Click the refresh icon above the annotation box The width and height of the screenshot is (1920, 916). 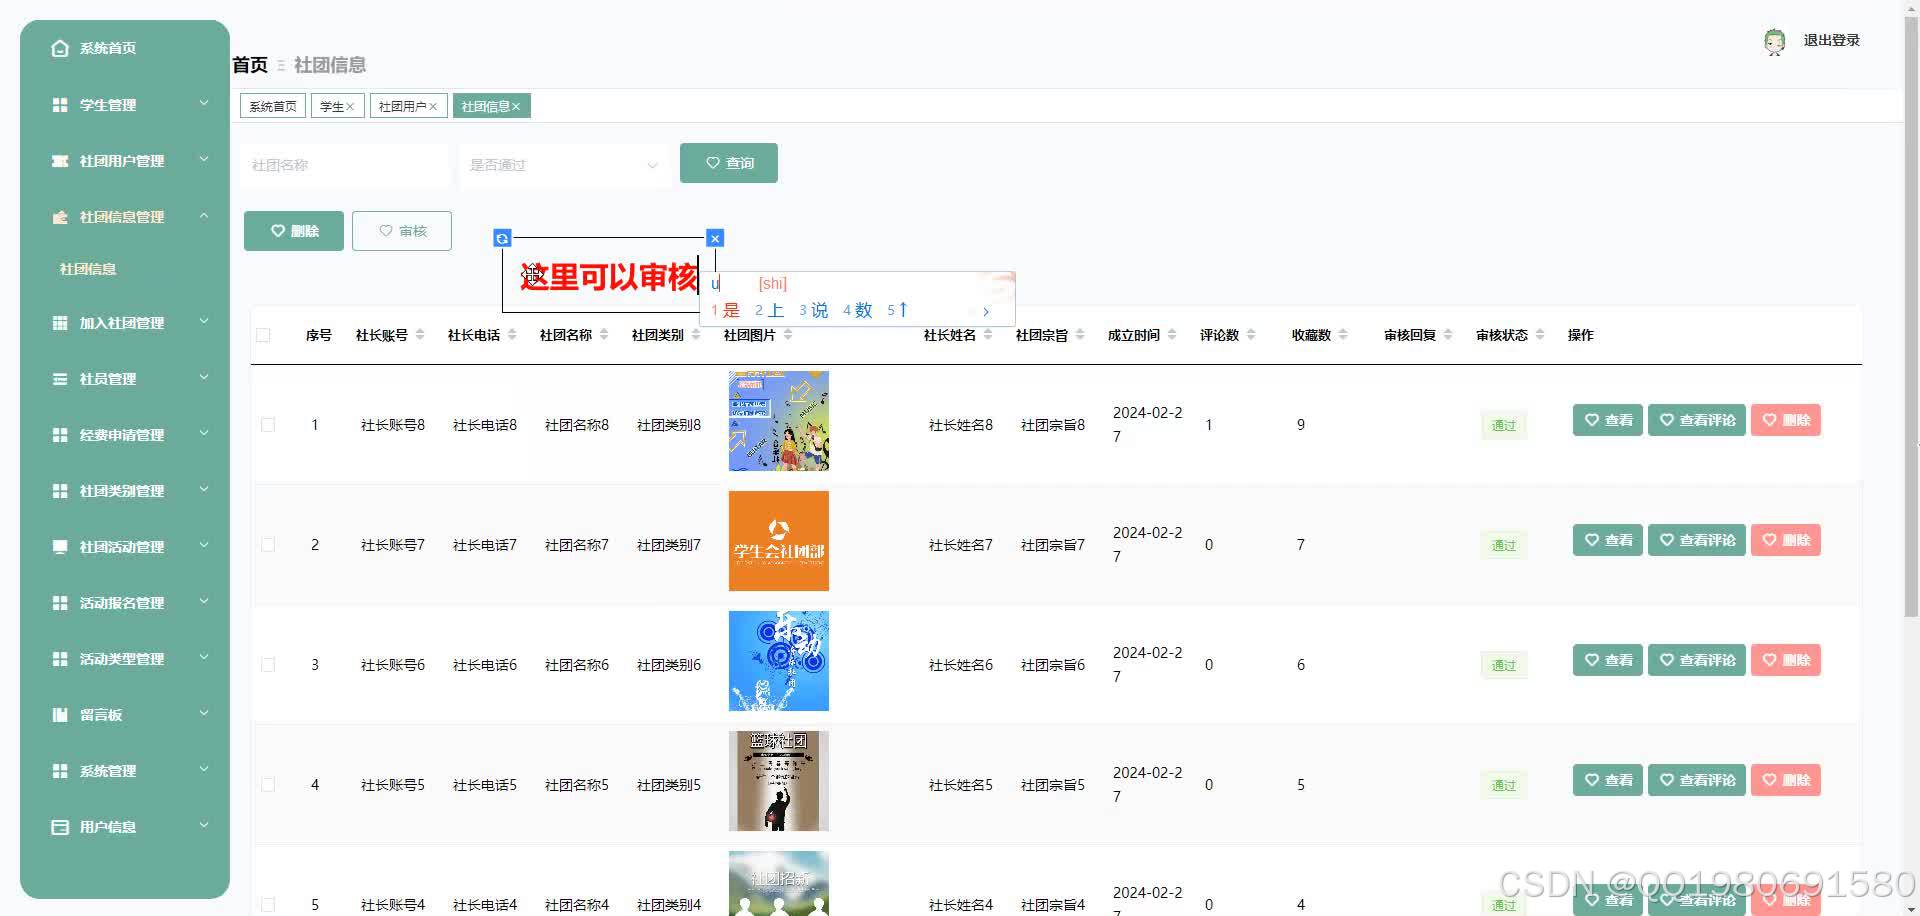[x=502, y=237]
